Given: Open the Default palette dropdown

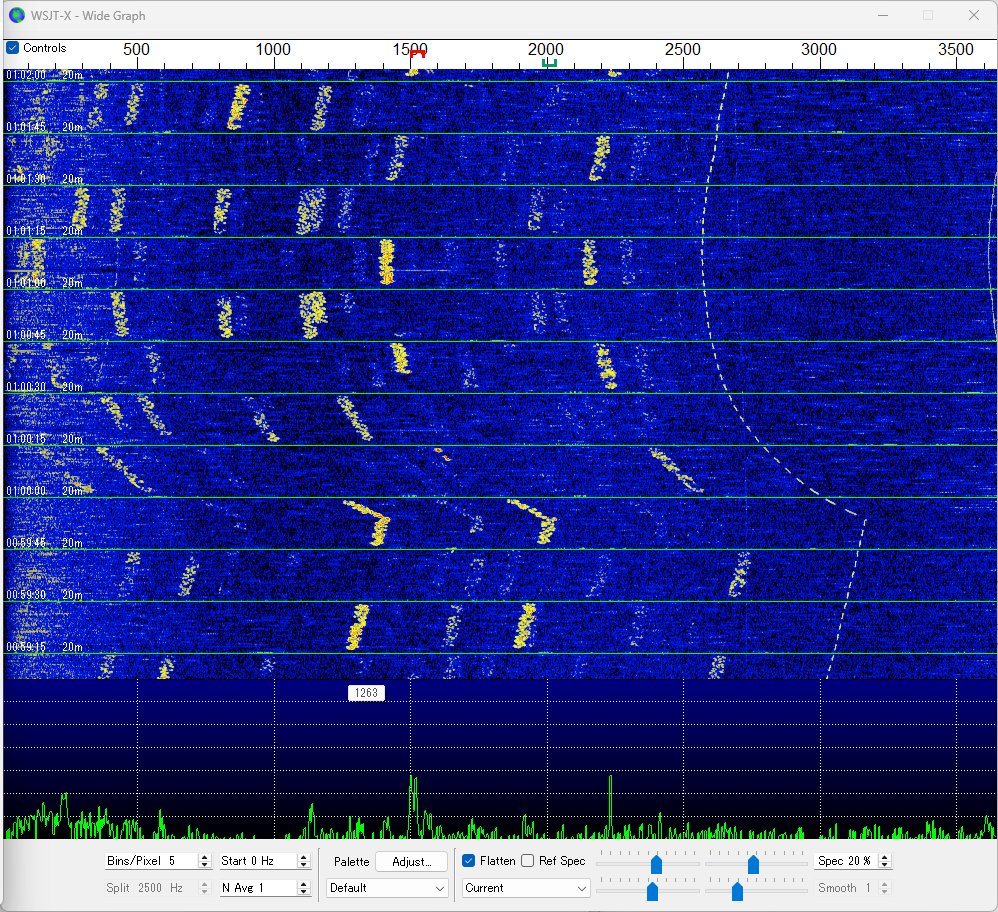Looking at the screenshot, I should tap(387, 888).
